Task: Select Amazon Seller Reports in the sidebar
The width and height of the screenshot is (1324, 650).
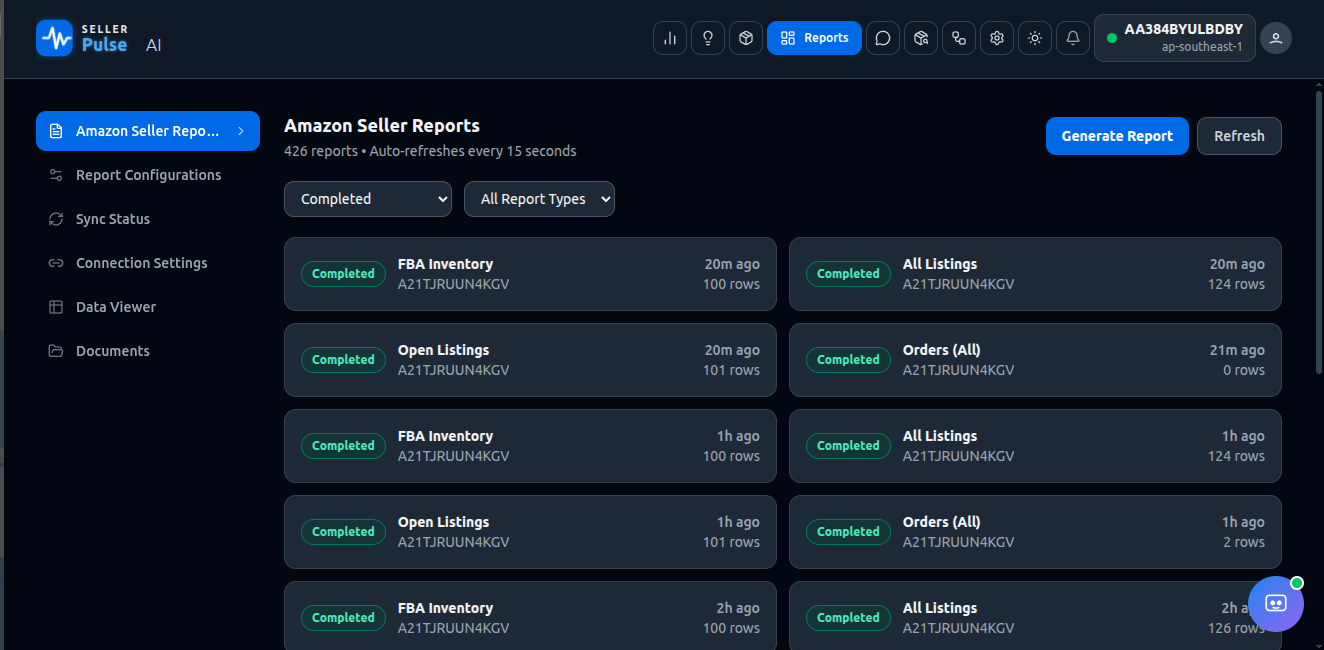Action: click(148, 131)
